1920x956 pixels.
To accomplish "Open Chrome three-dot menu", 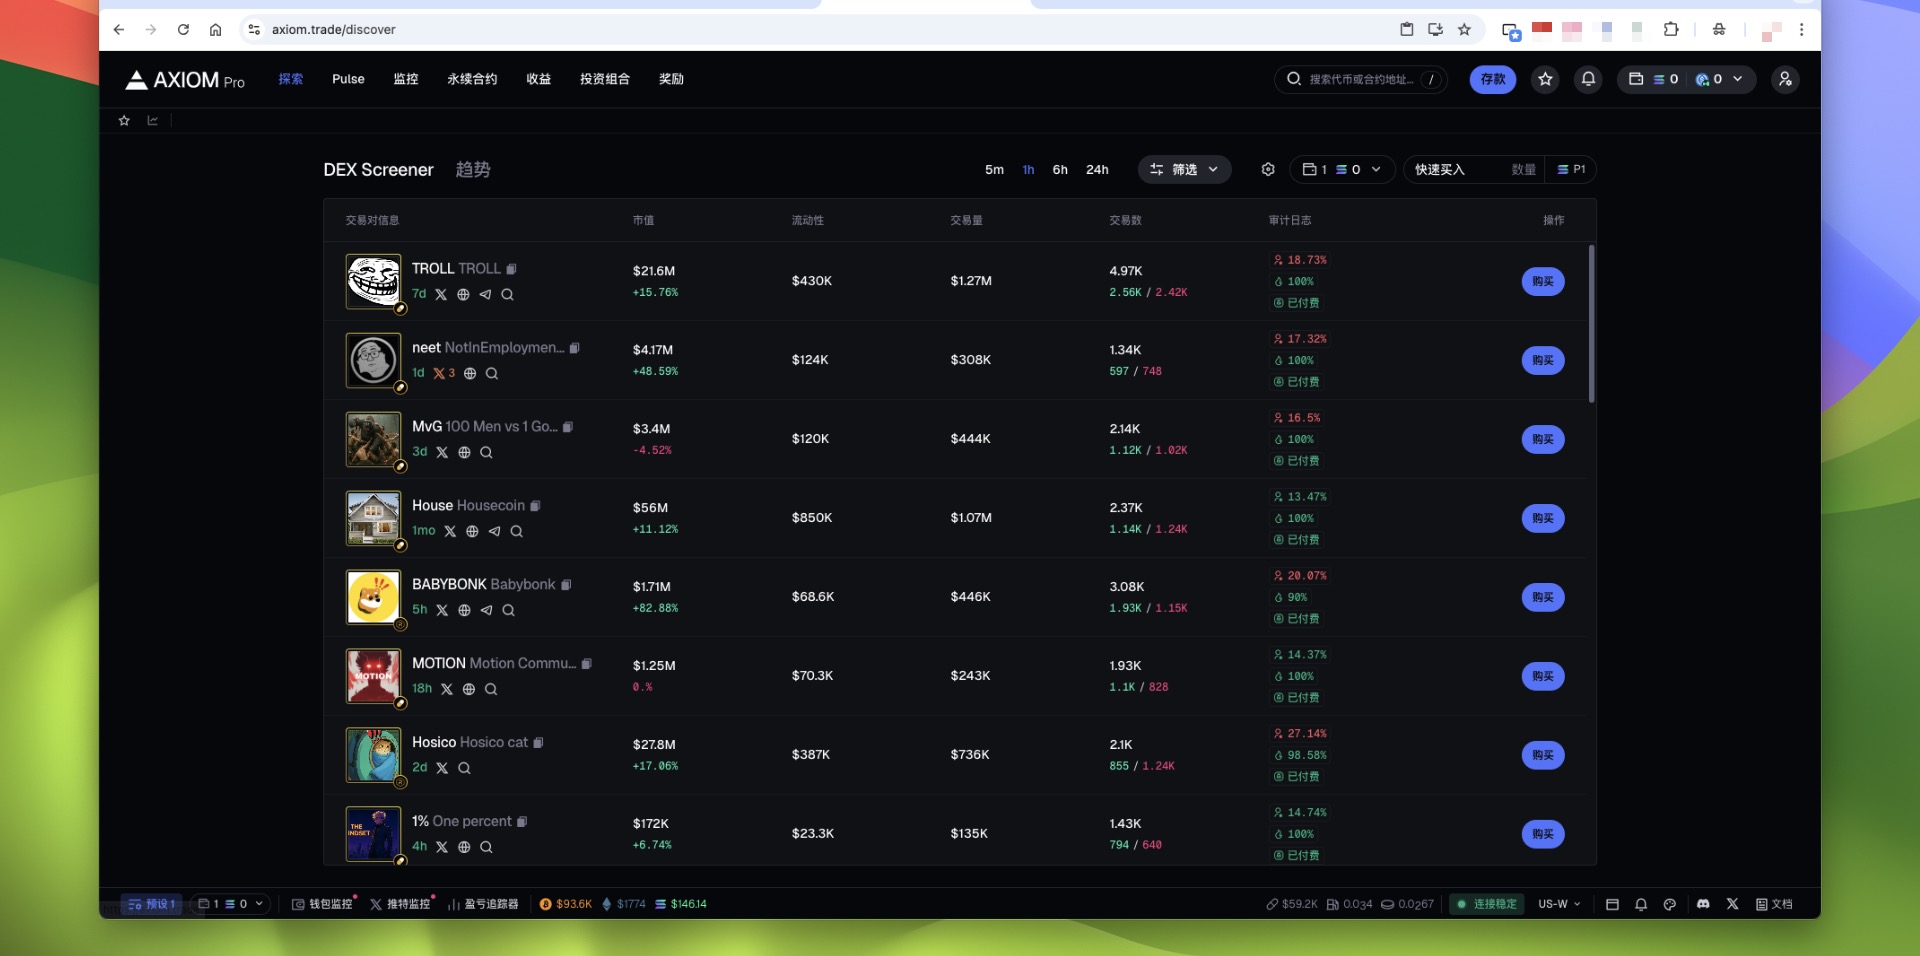I will (x=1801, y=30).
